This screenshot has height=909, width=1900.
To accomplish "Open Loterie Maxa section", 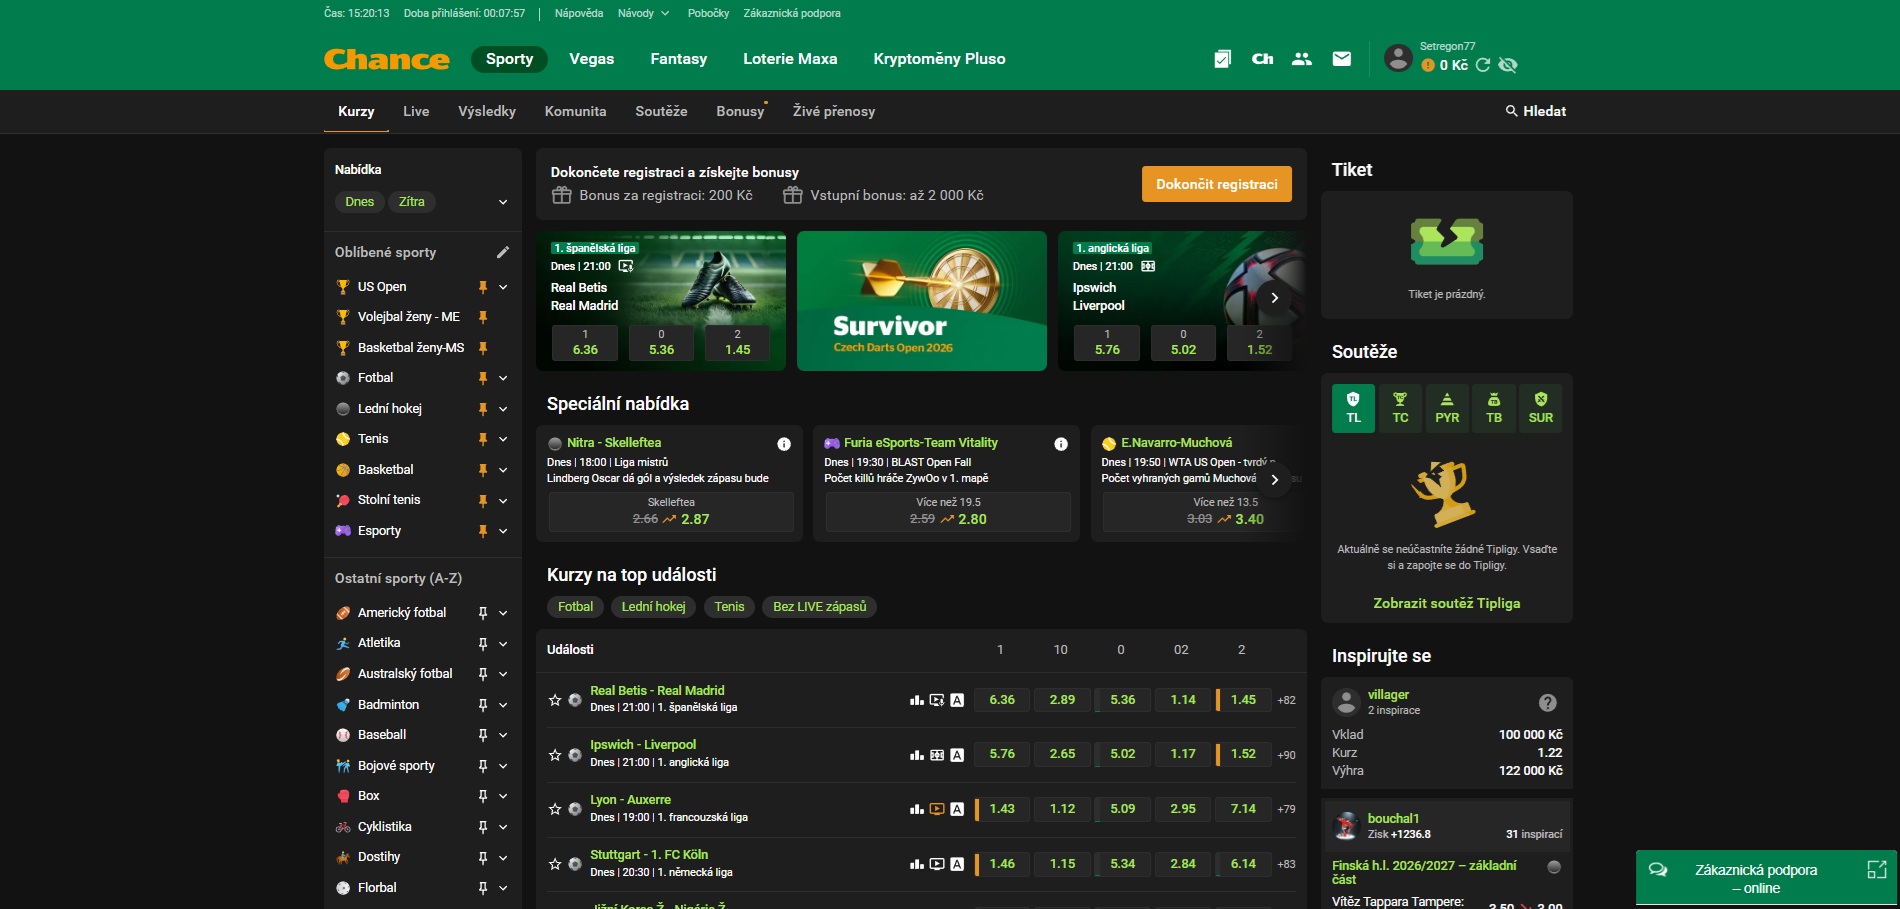I will point(790,59).
